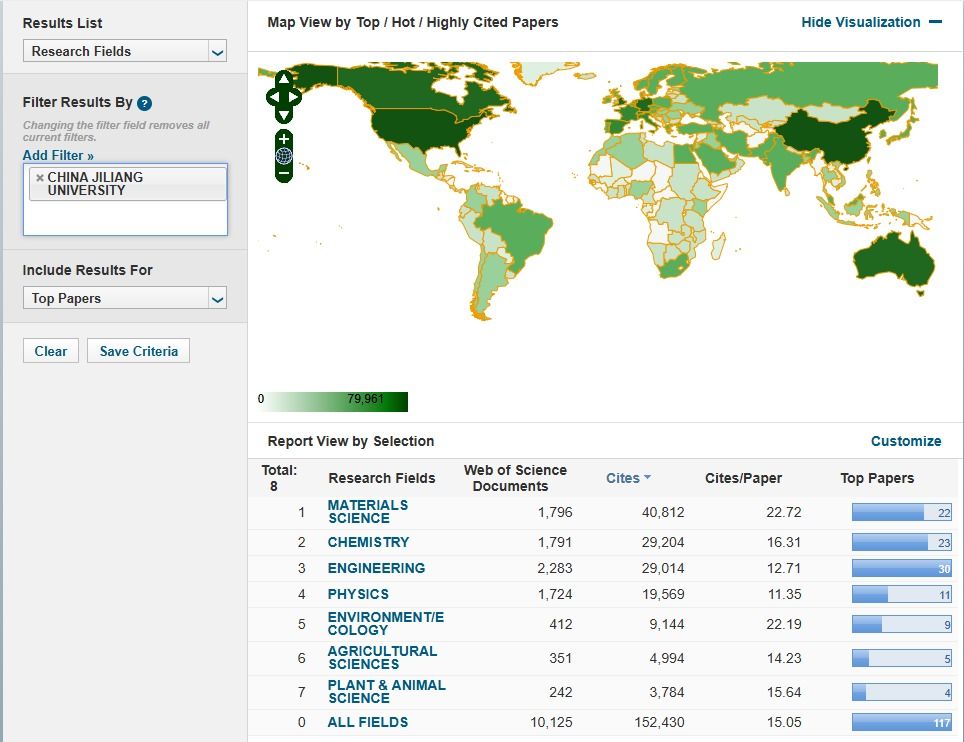This screenshot has height=742, width=964.
Task: Open the Materials Science research field
Action: (367, 512)
